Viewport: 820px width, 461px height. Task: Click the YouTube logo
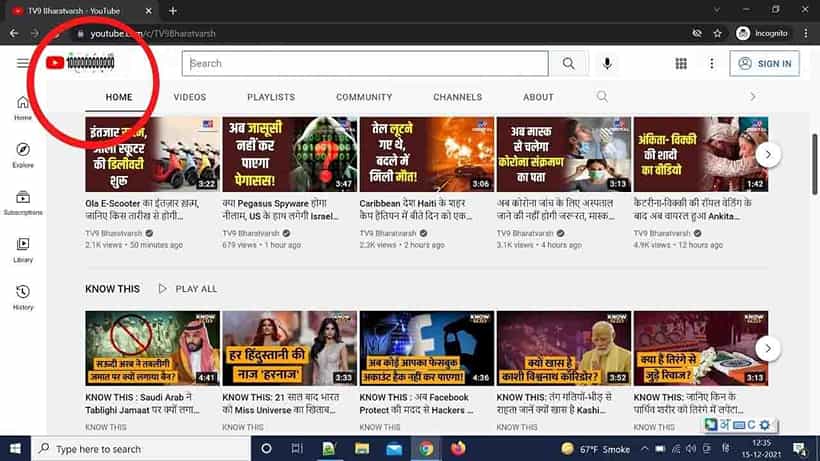(x=80, y=63)
